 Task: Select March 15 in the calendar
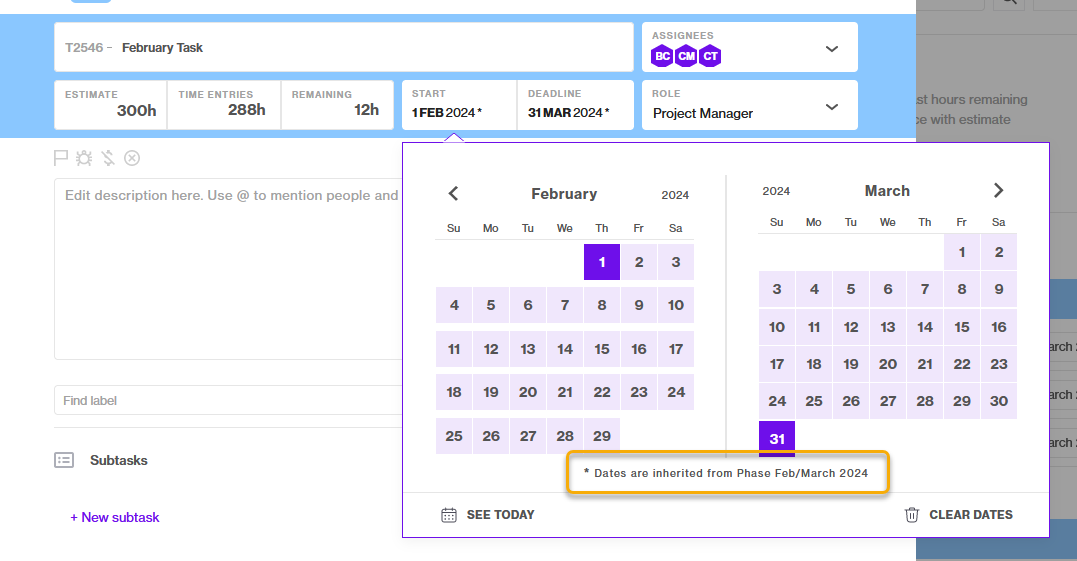[x=962, y=327]
